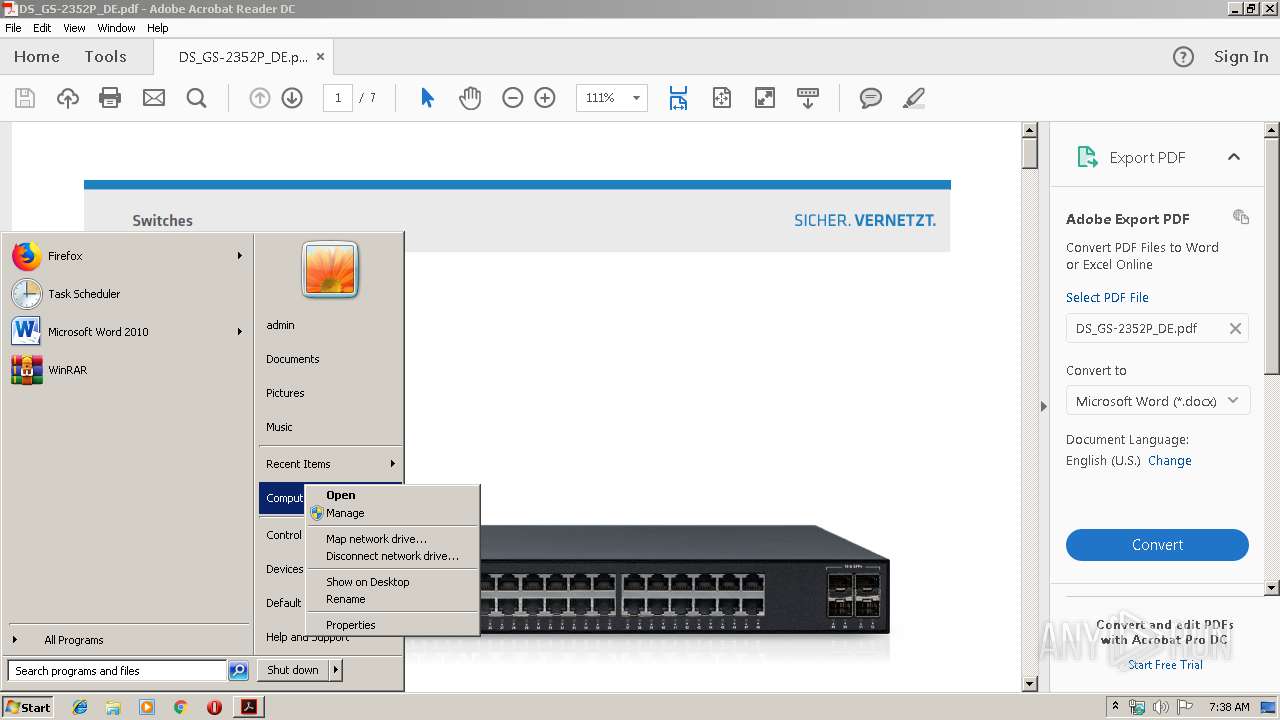Click the volume speaker tray icon
Screen dimensions: 1280x720
[x=1161, y=707]
